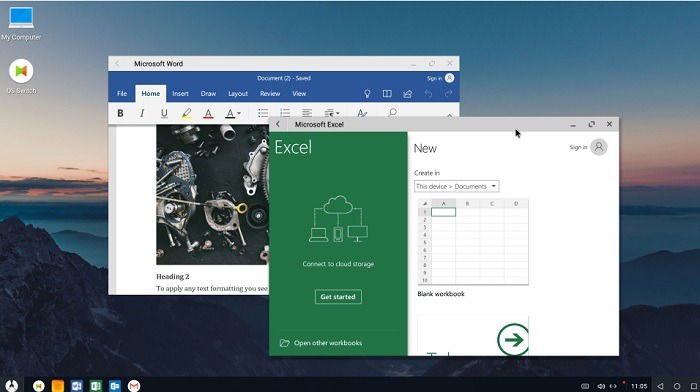Viewport: 700px width, 392px height.
Task: Click the machine parts image in Word document
Action: (212, 195)
